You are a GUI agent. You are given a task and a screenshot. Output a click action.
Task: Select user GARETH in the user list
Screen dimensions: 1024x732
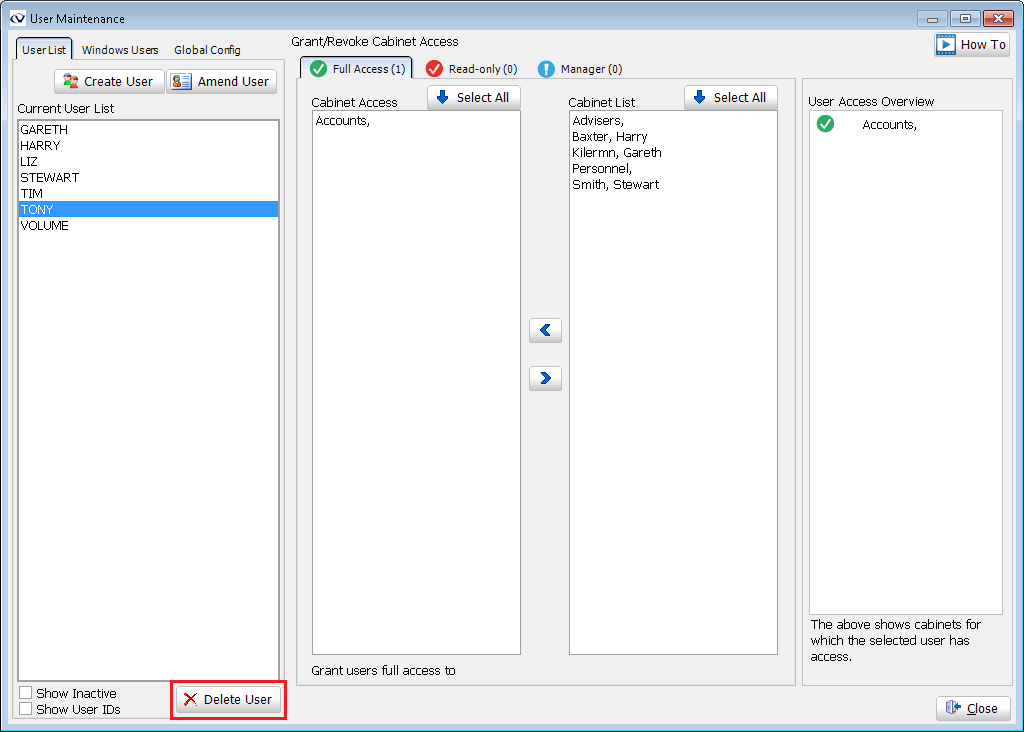click(x=148, y=129)
